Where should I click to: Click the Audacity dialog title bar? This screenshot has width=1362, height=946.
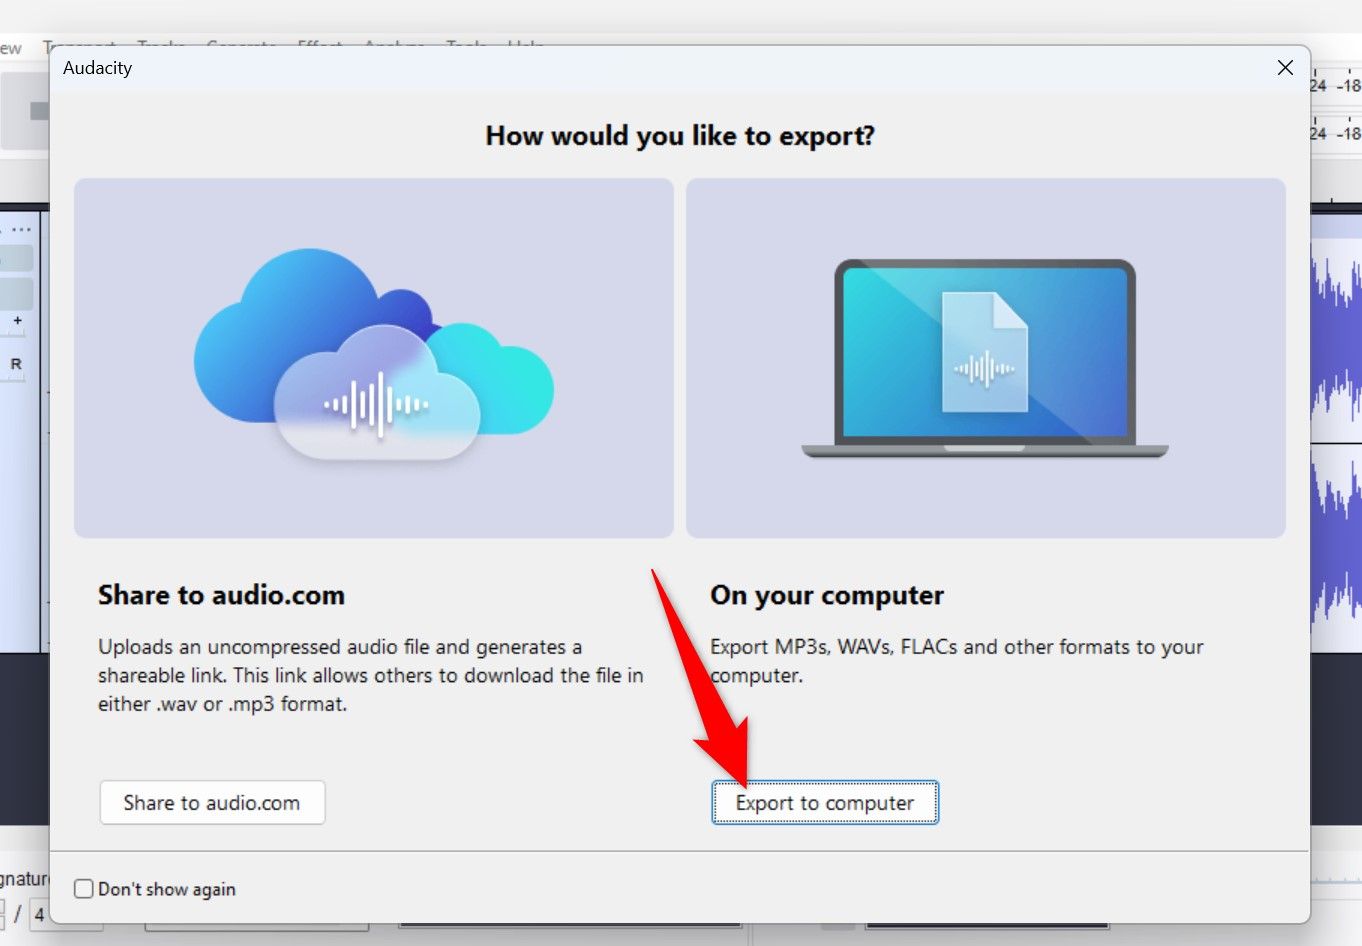[x=600, y=68]
